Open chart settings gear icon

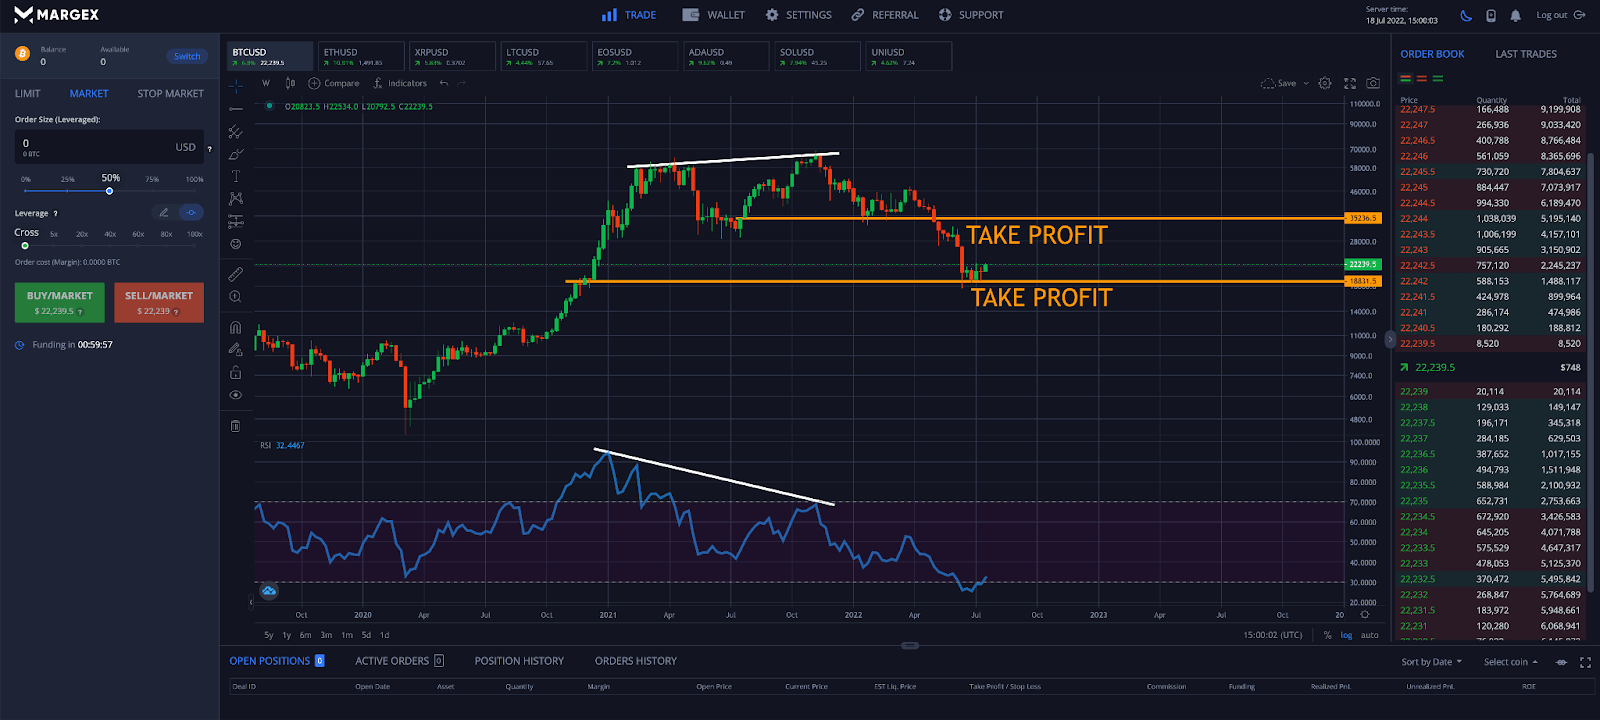1325,84
